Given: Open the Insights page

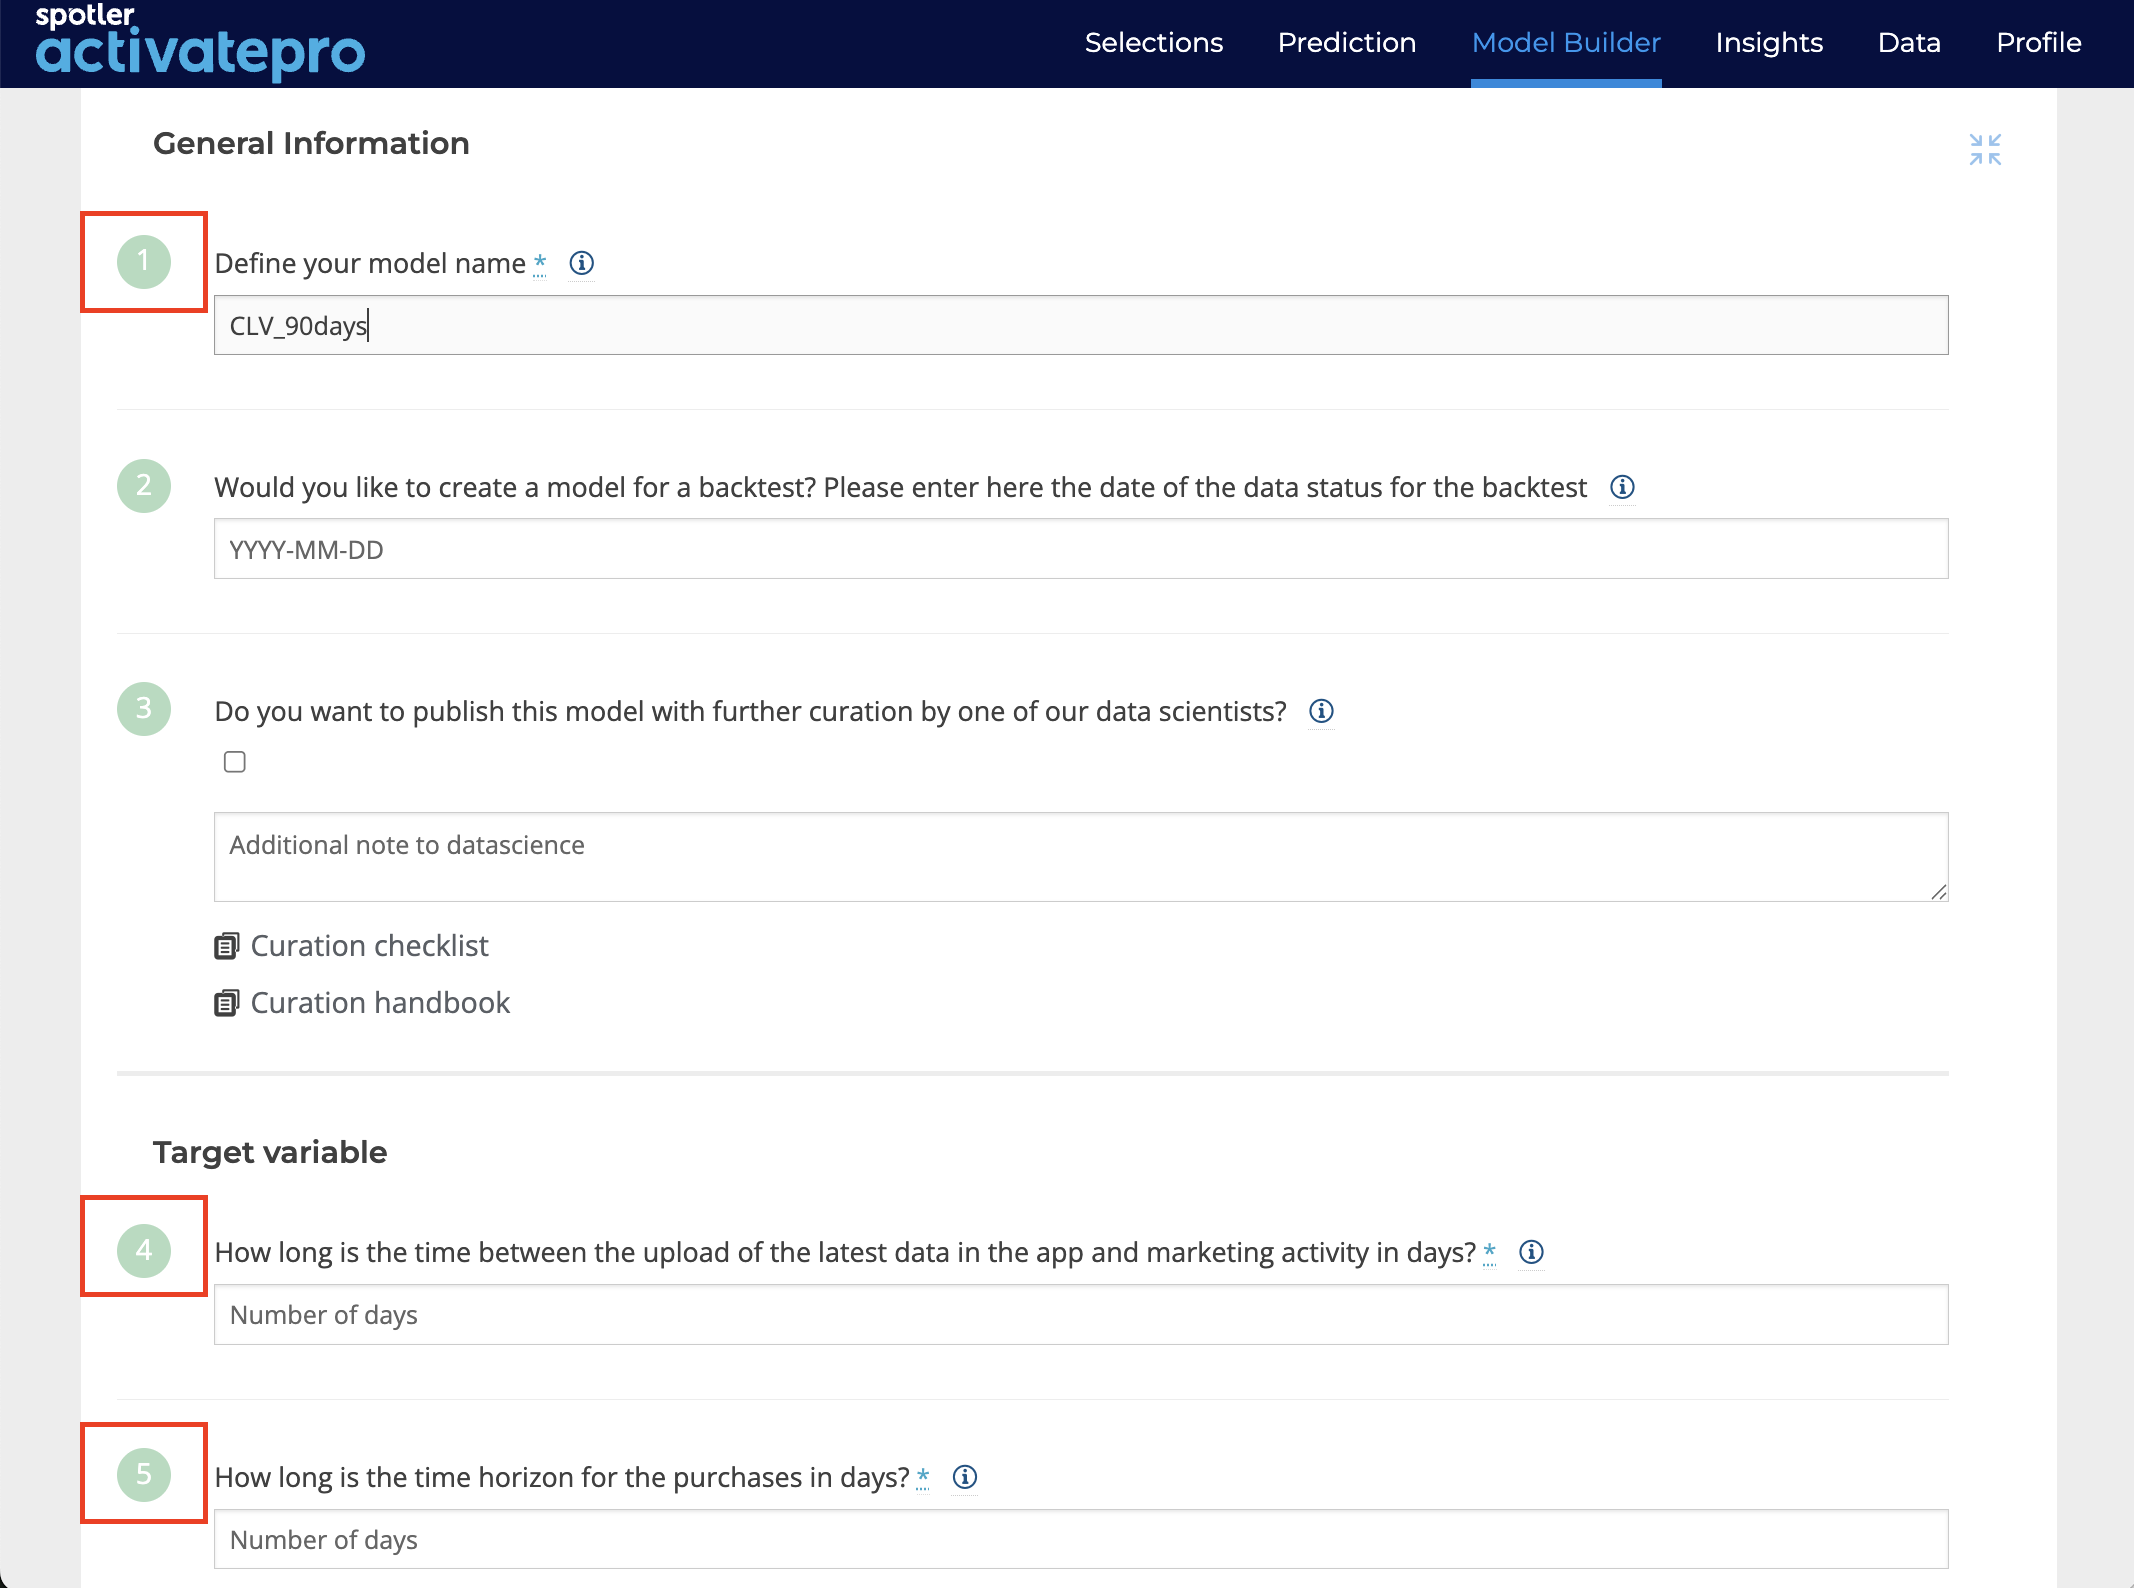Looking at the screenshot, I should tap(1769, 43).
